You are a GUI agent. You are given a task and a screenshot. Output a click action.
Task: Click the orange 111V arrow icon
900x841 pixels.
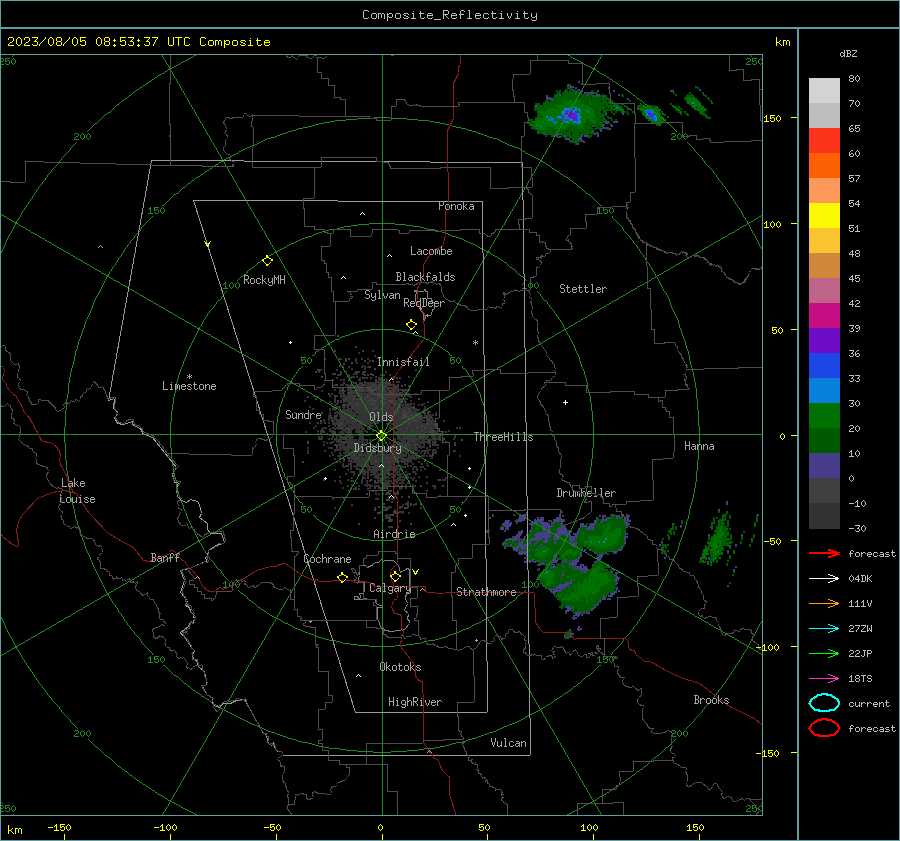[x=824, y=603]
